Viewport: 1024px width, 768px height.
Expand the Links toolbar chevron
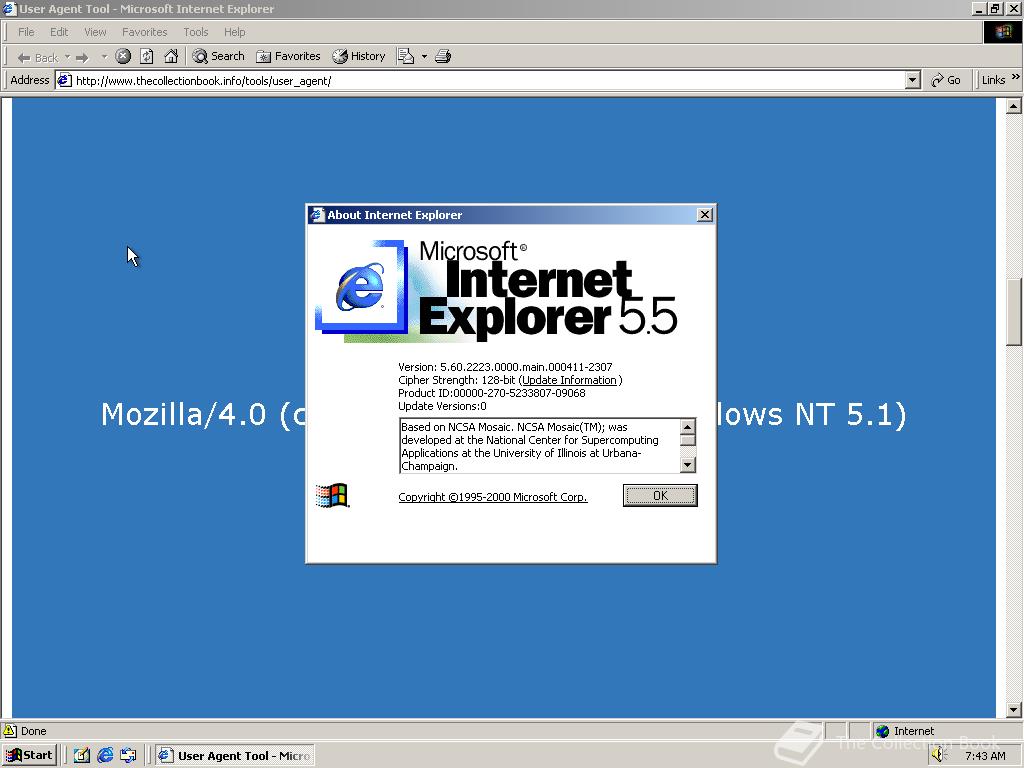pos(1016,77)
